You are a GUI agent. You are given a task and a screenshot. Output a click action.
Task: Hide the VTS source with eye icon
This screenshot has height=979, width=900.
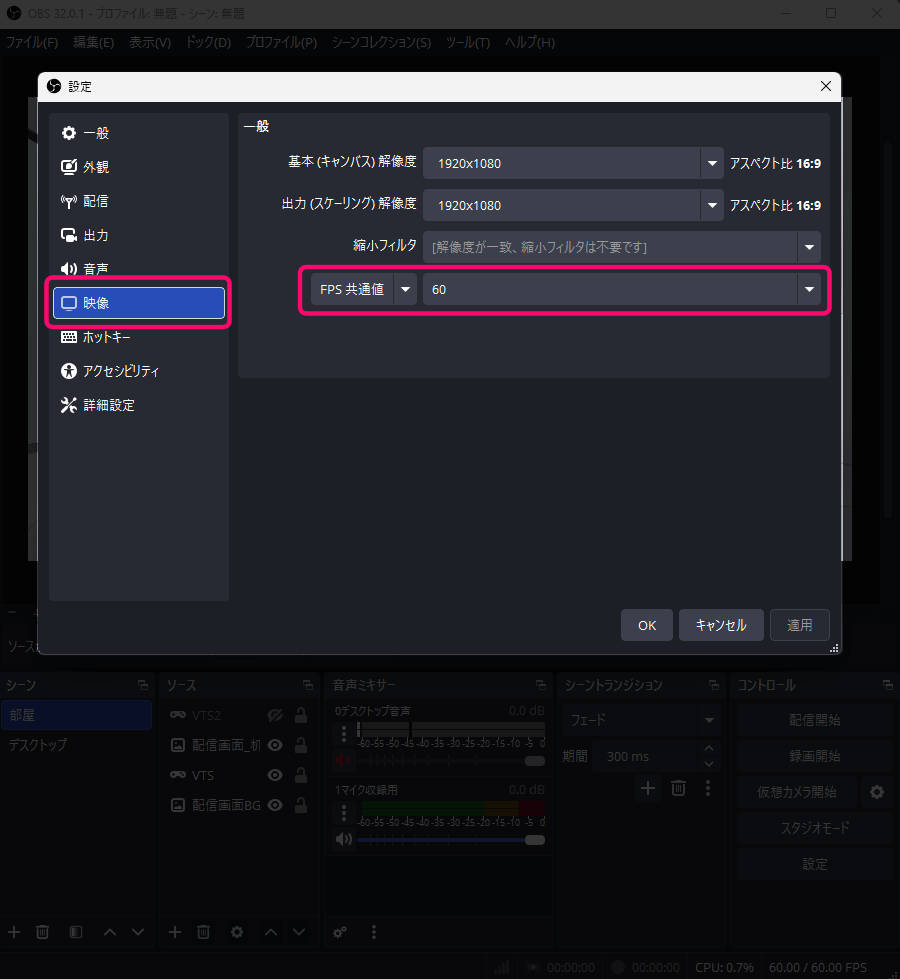pyautogui.click(x=275, y=775)
